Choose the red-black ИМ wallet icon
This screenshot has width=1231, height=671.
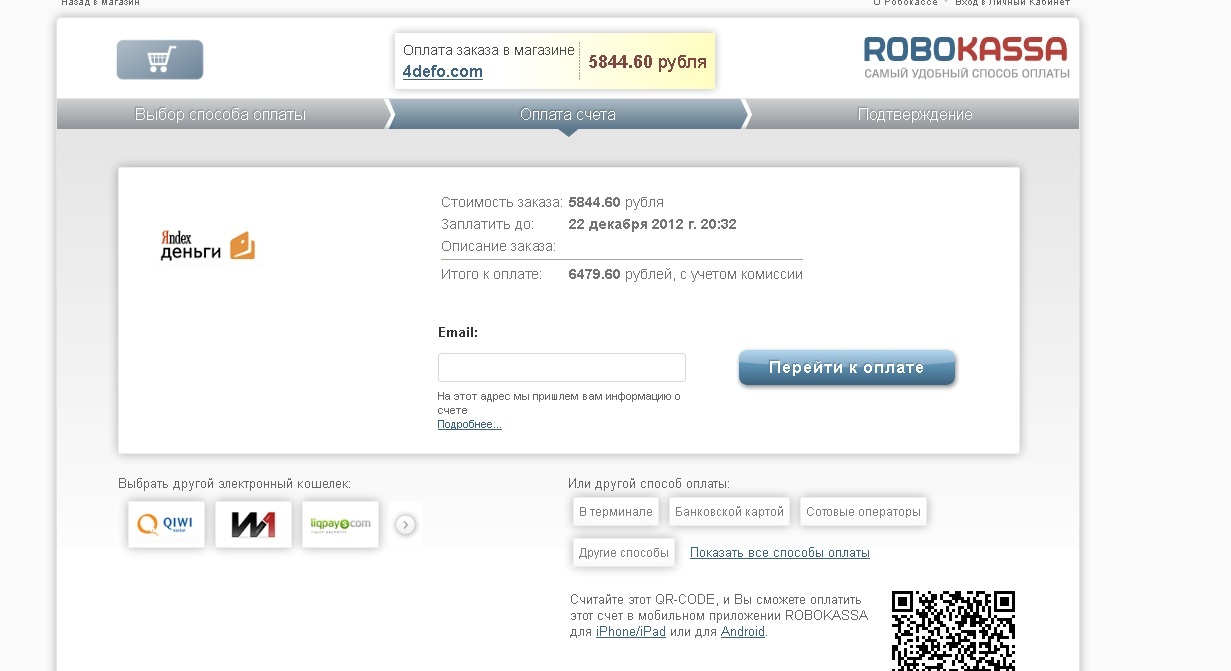point(253,524)
